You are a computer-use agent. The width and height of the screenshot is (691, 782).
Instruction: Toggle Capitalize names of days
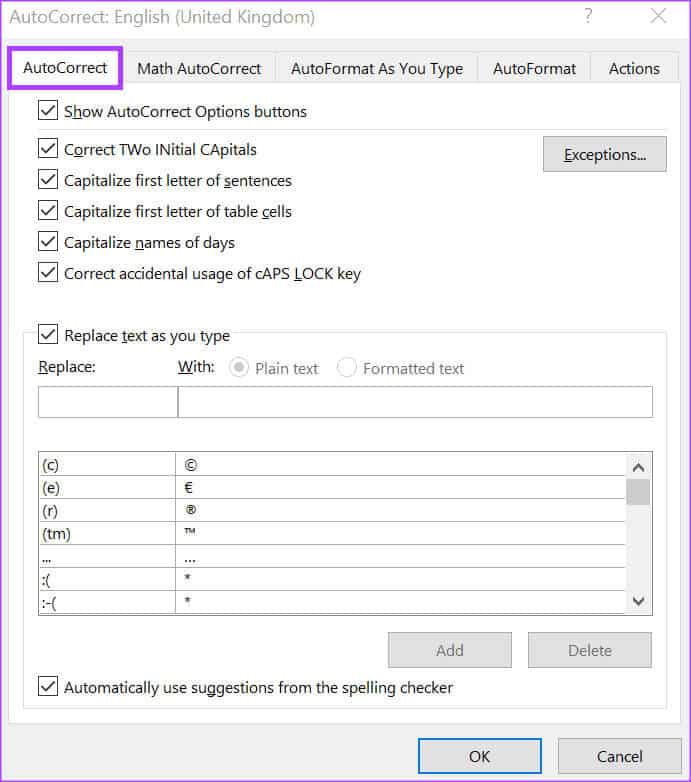47,242
